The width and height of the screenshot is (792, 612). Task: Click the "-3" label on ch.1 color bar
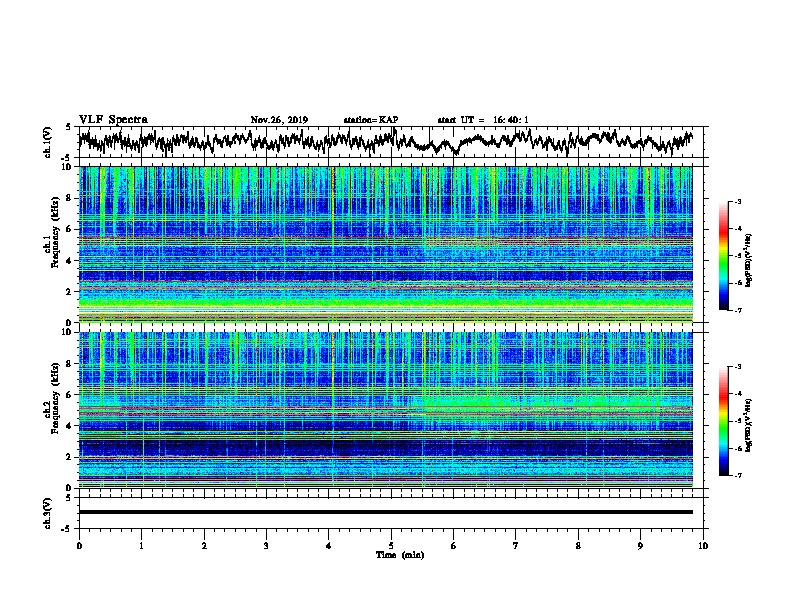[x=737, y=202]
